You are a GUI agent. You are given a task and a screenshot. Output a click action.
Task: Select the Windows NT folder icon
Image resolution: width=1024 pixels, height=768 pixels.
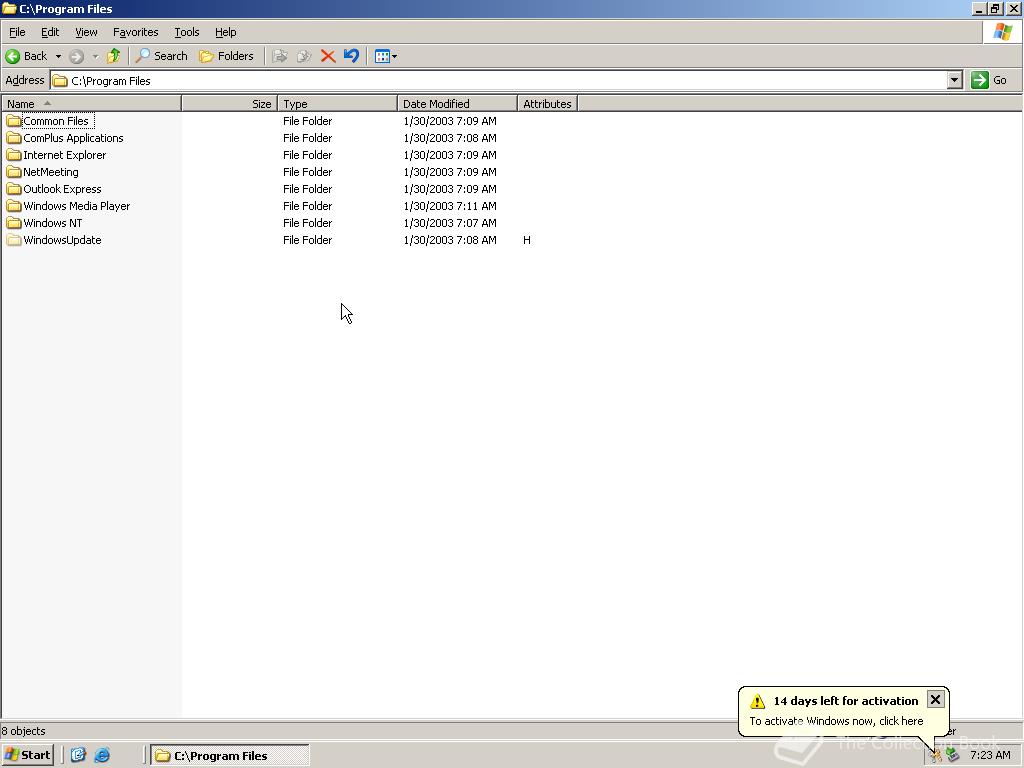[14, 223]
